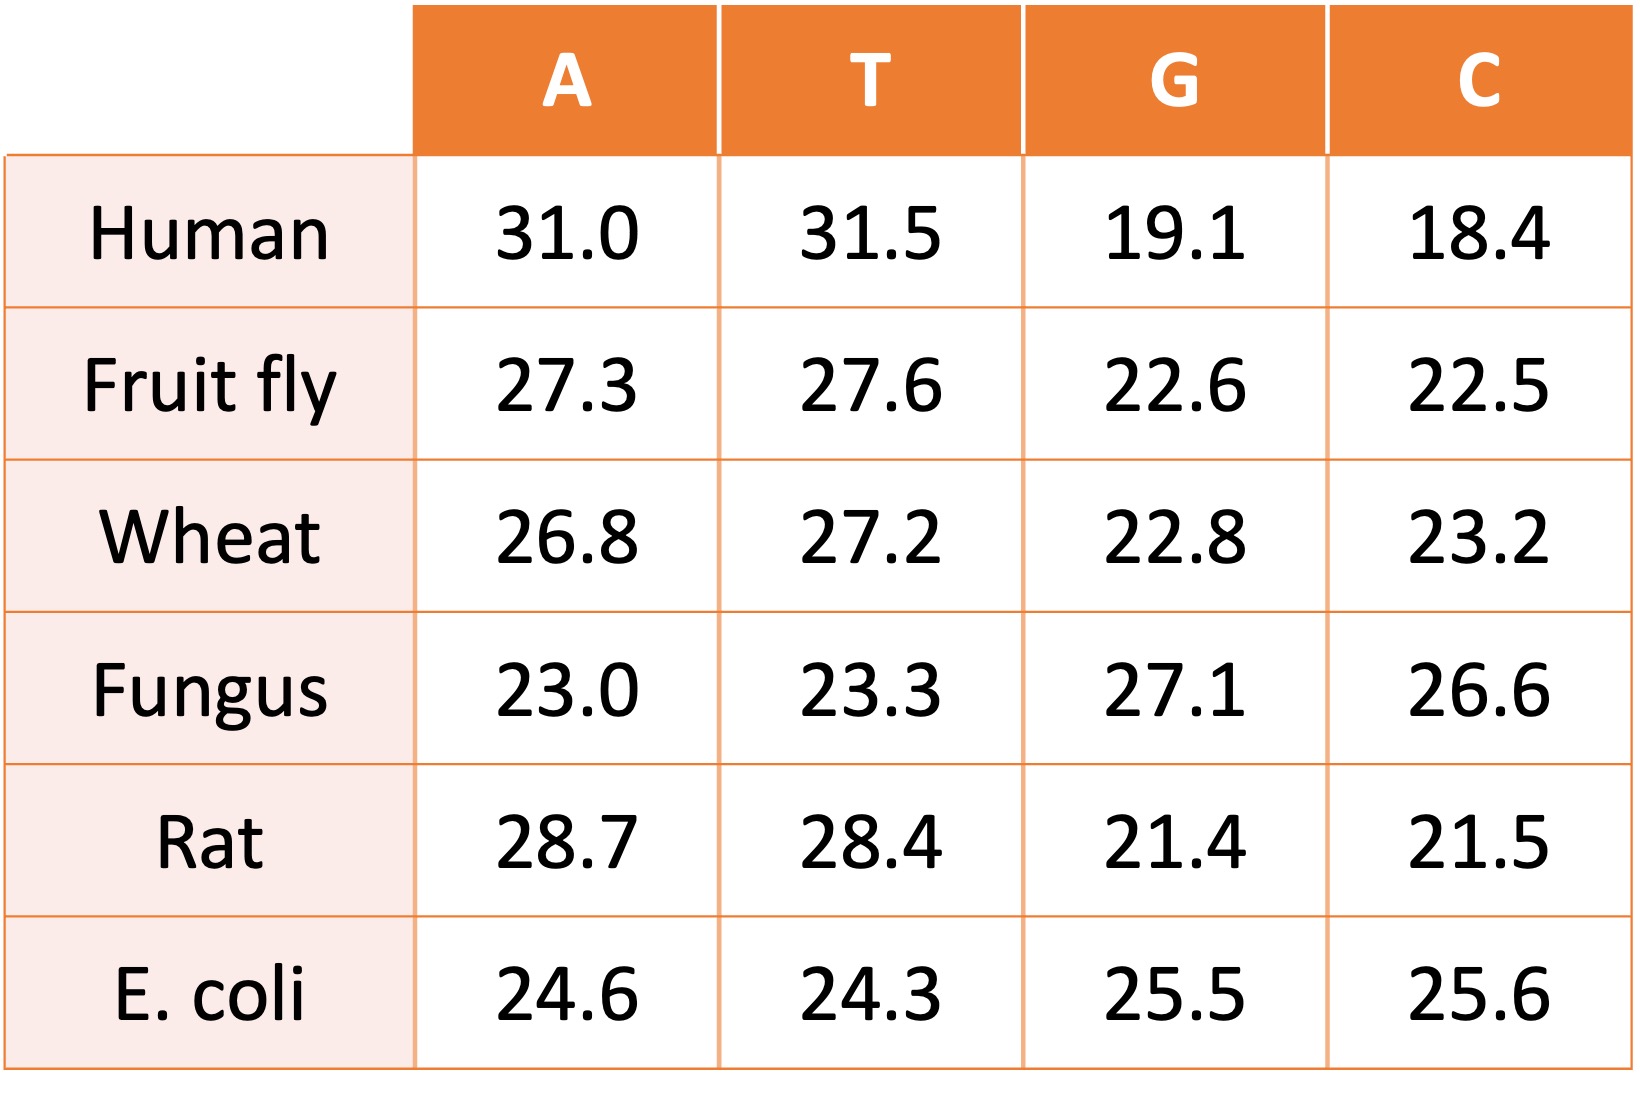Click the column header A
This screenshot has height=1100, width=1640.
click(x=567, y=80)
